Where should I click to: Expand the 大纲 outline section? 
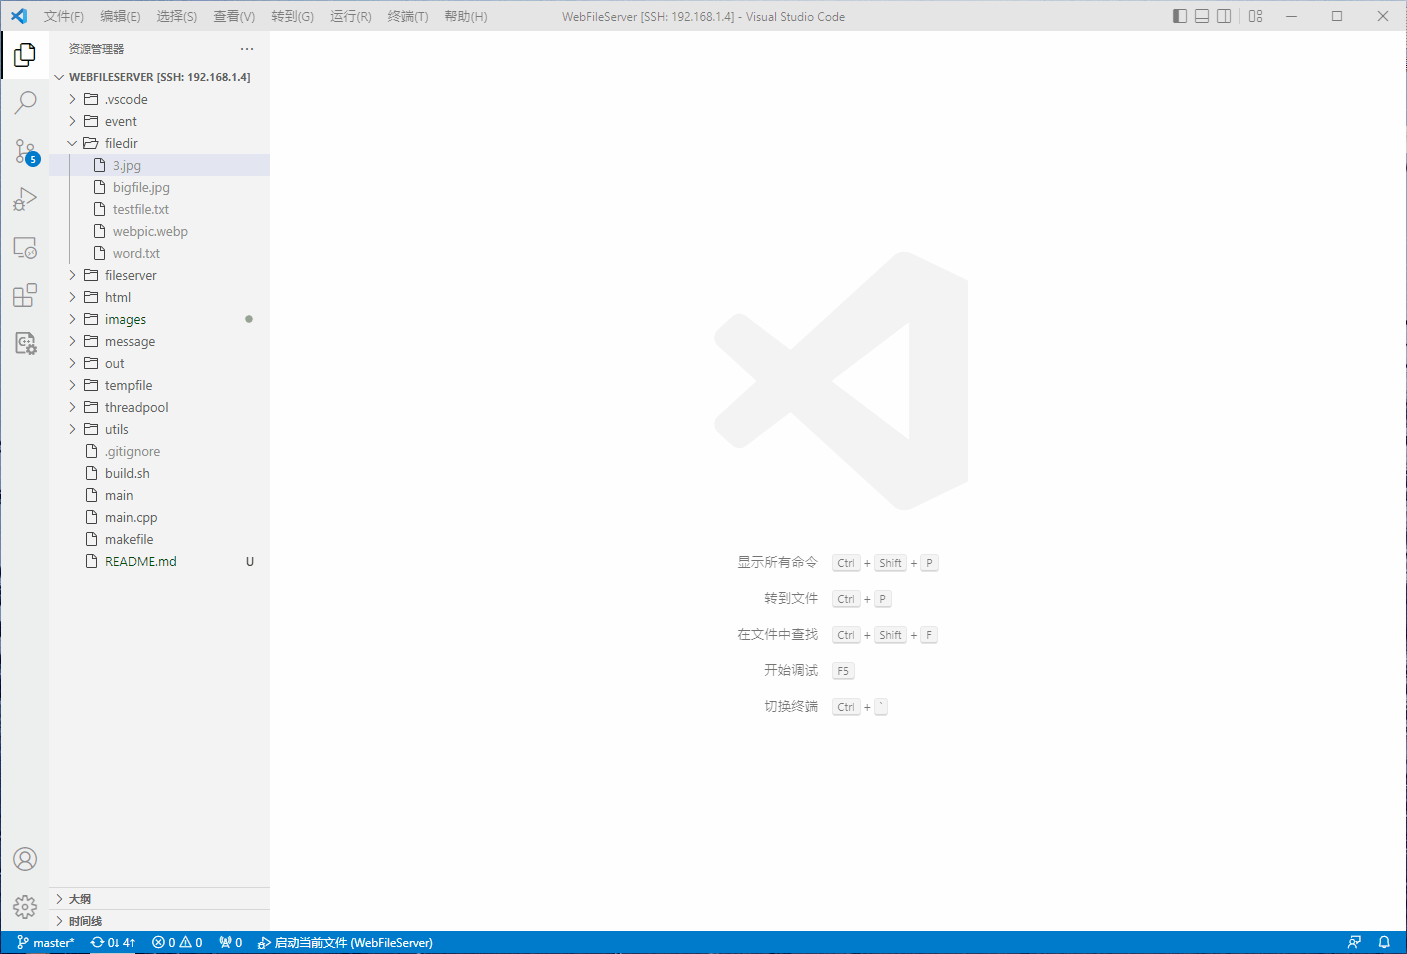[x=80, y=899]
